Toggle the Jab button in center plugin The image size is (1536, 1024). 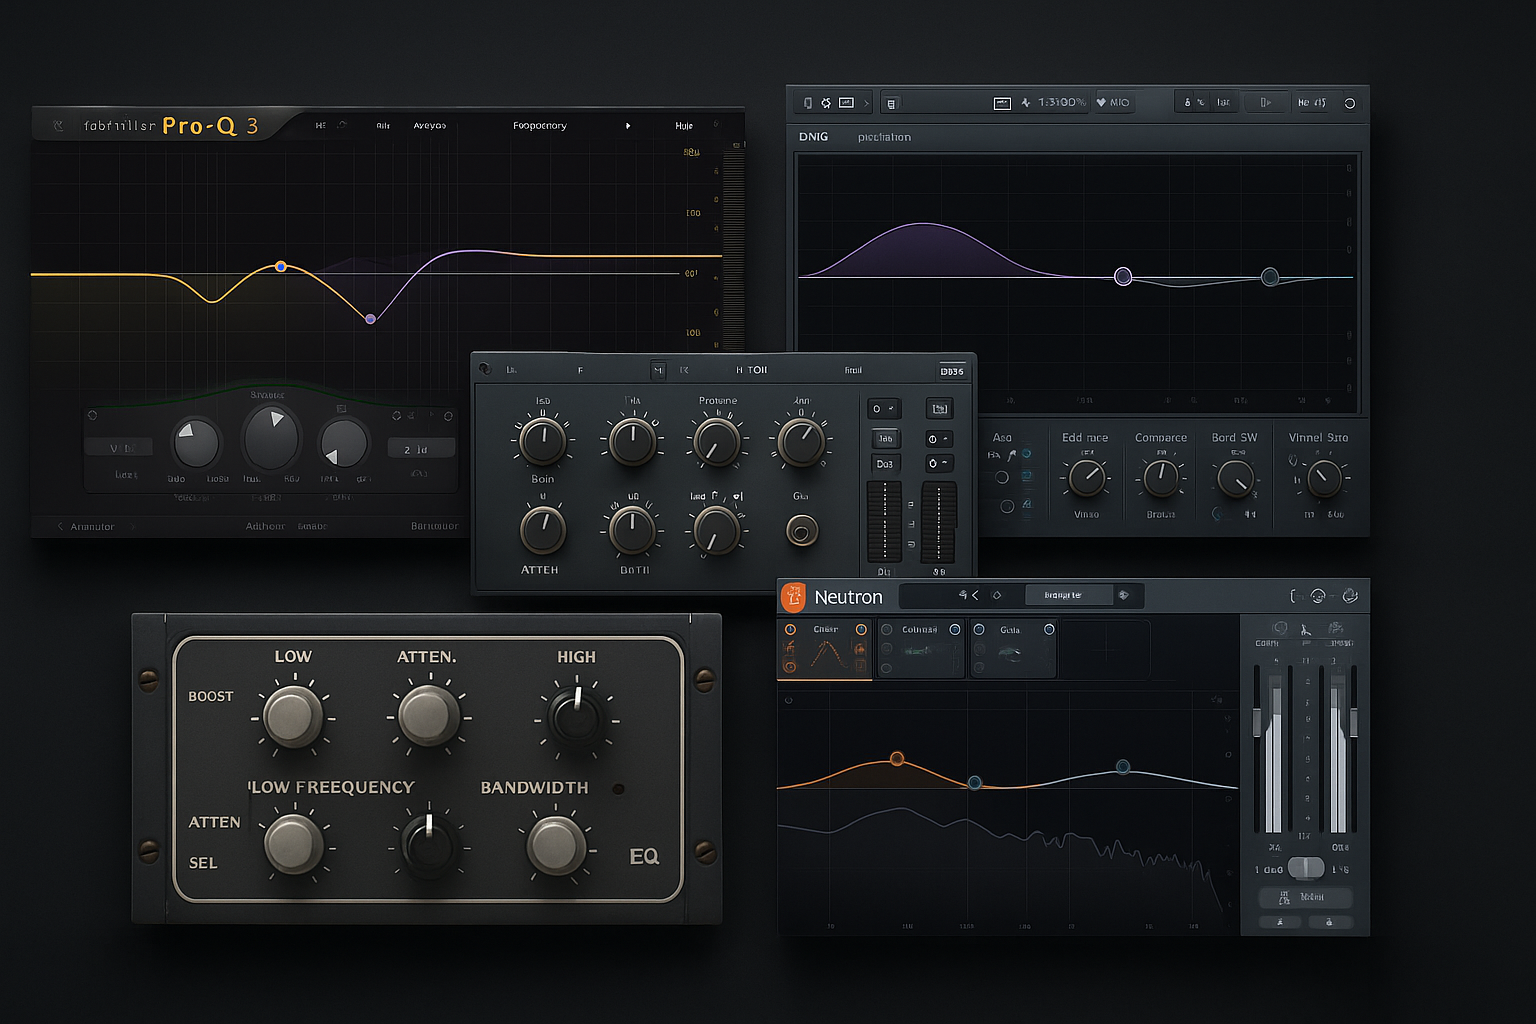coord(885,438)
